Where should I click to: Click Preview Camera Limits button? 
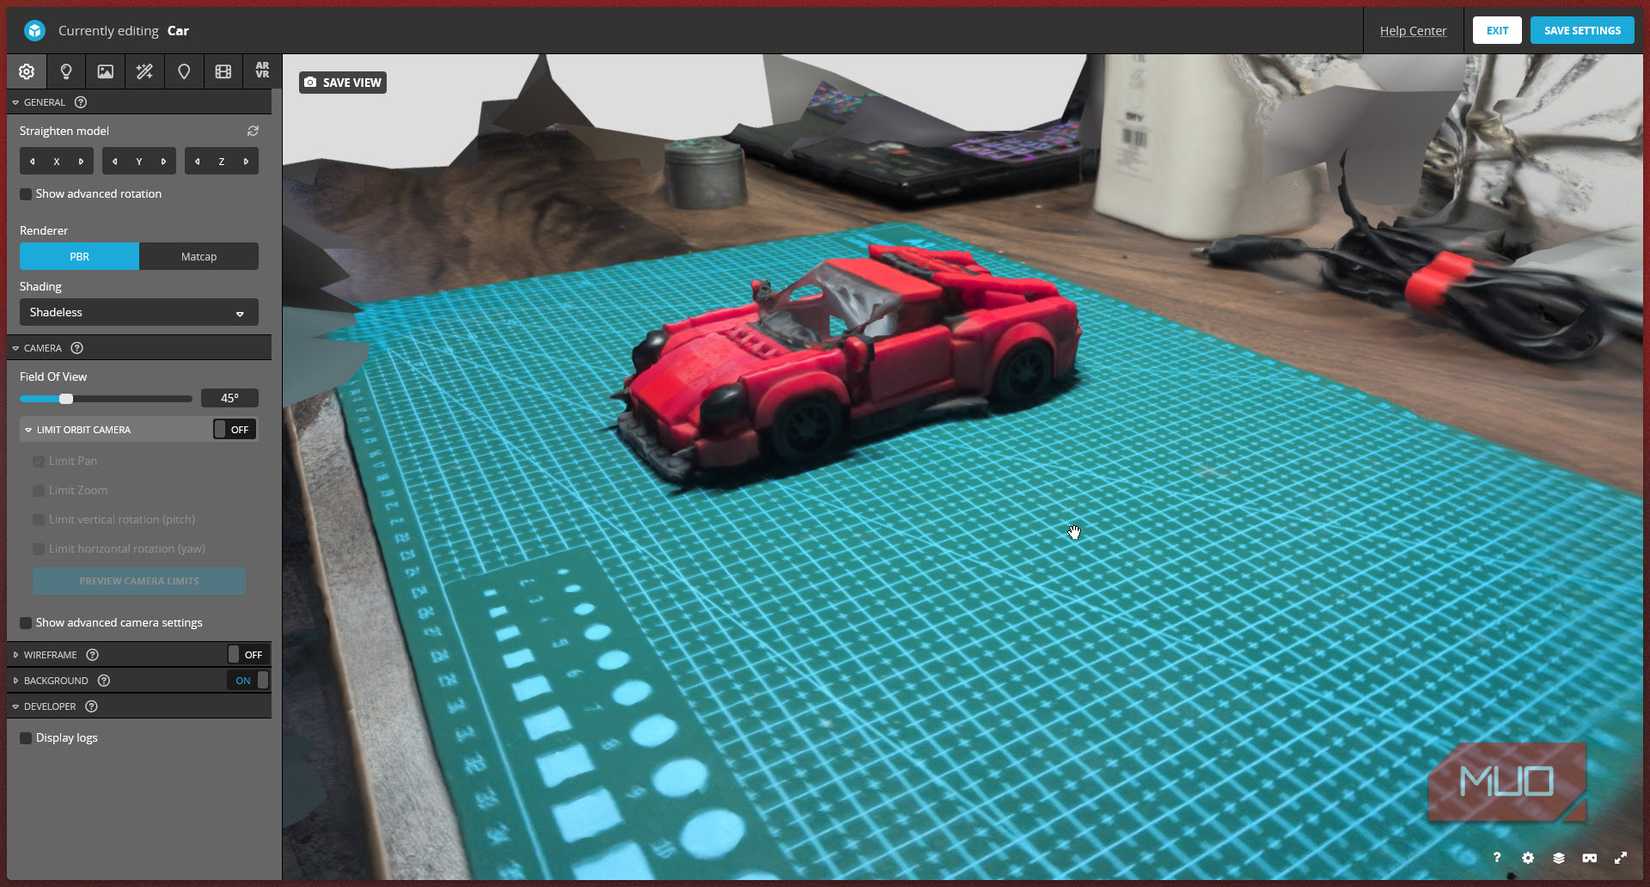pyautogui.click(x=139, y=581)
